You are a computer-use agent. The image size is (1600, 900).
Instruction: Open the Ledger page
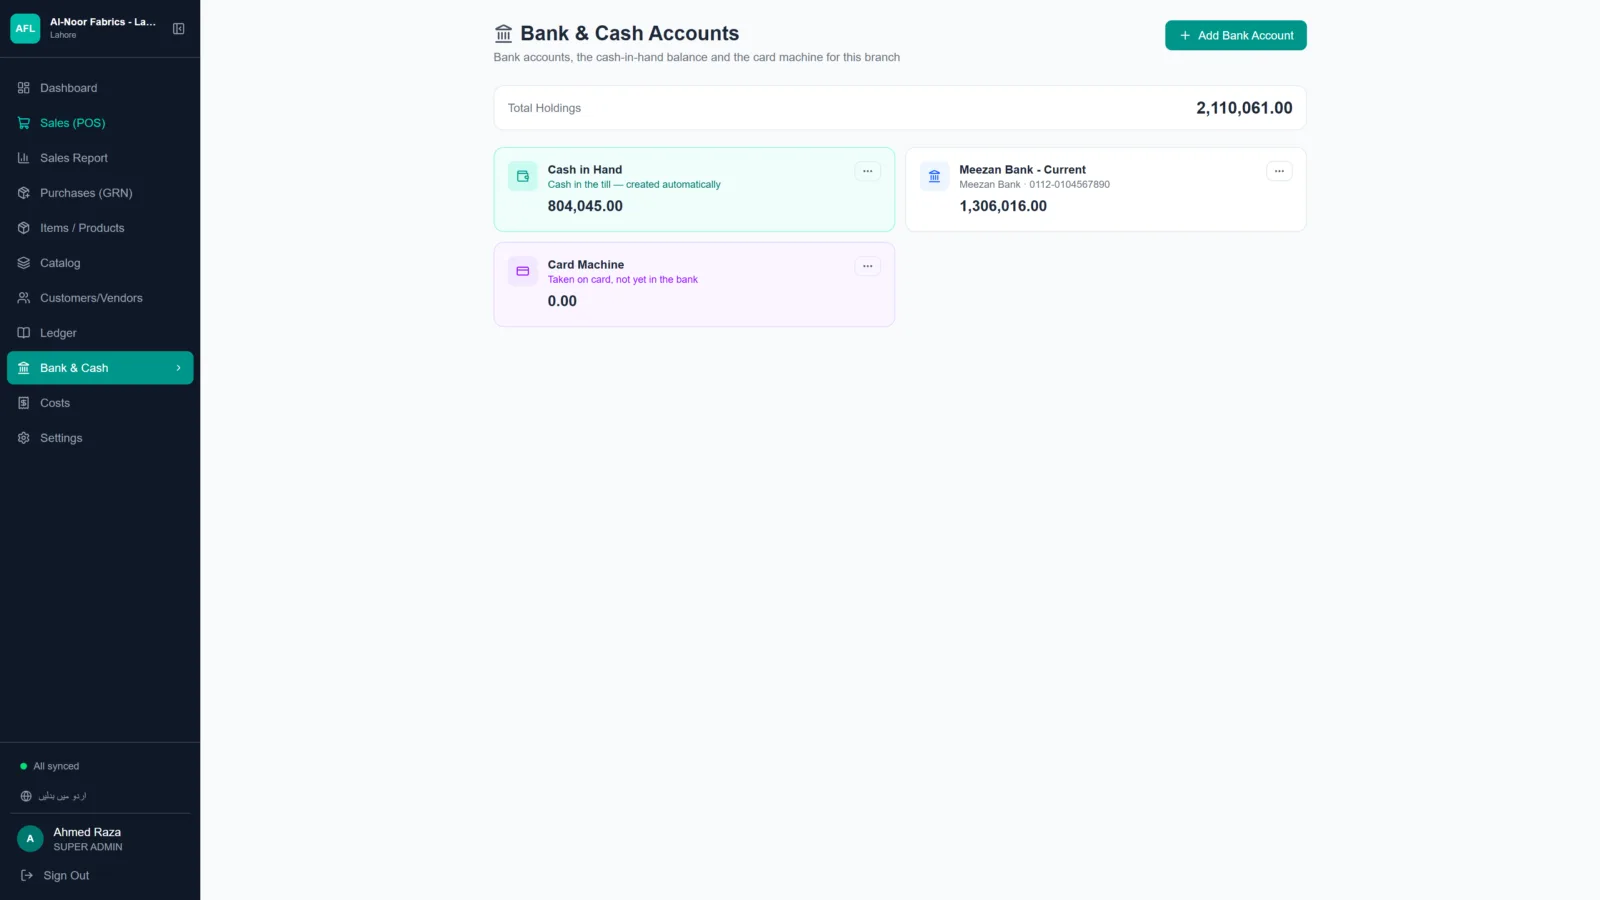pos(100,333)
